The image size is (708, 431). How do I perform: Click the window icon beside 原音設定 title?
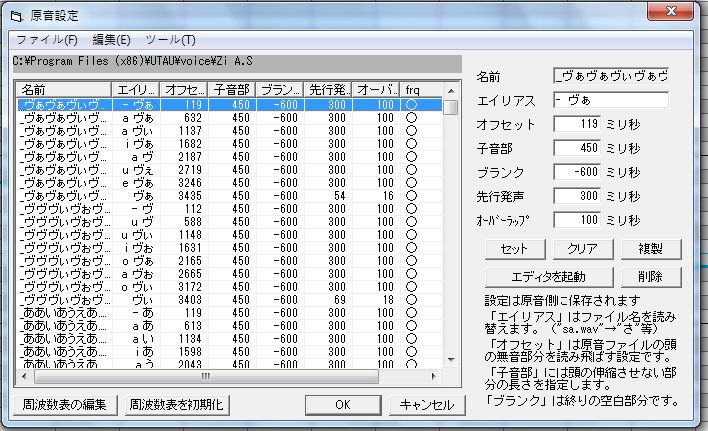point(17,16)
